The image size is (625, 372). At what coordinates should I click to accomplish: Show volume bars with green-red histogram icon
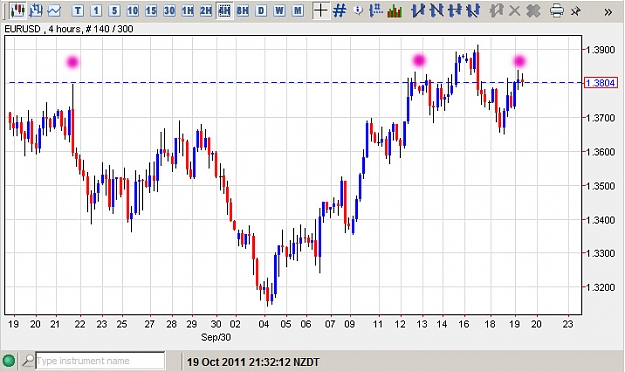pos(395,11)
